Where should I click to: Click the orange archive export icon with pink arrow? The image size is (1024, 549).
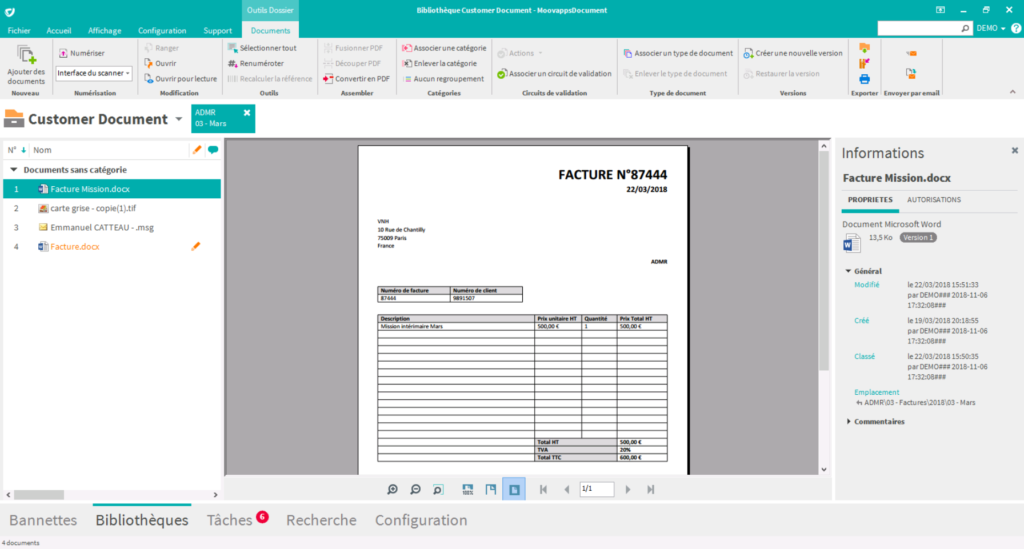[x=864, y=64]
